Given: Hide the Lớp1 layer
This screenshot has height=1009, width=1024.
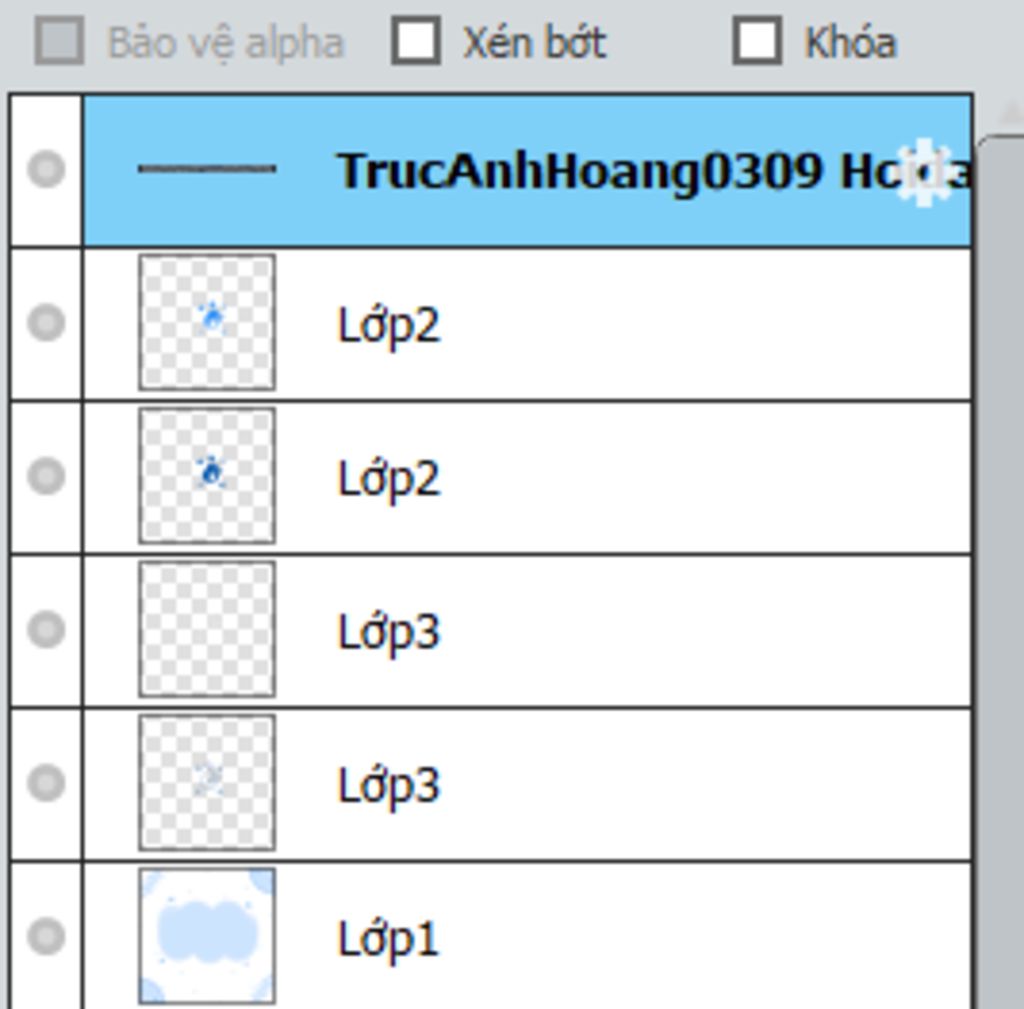Looking at the screenshot, I should click(46, 936).
